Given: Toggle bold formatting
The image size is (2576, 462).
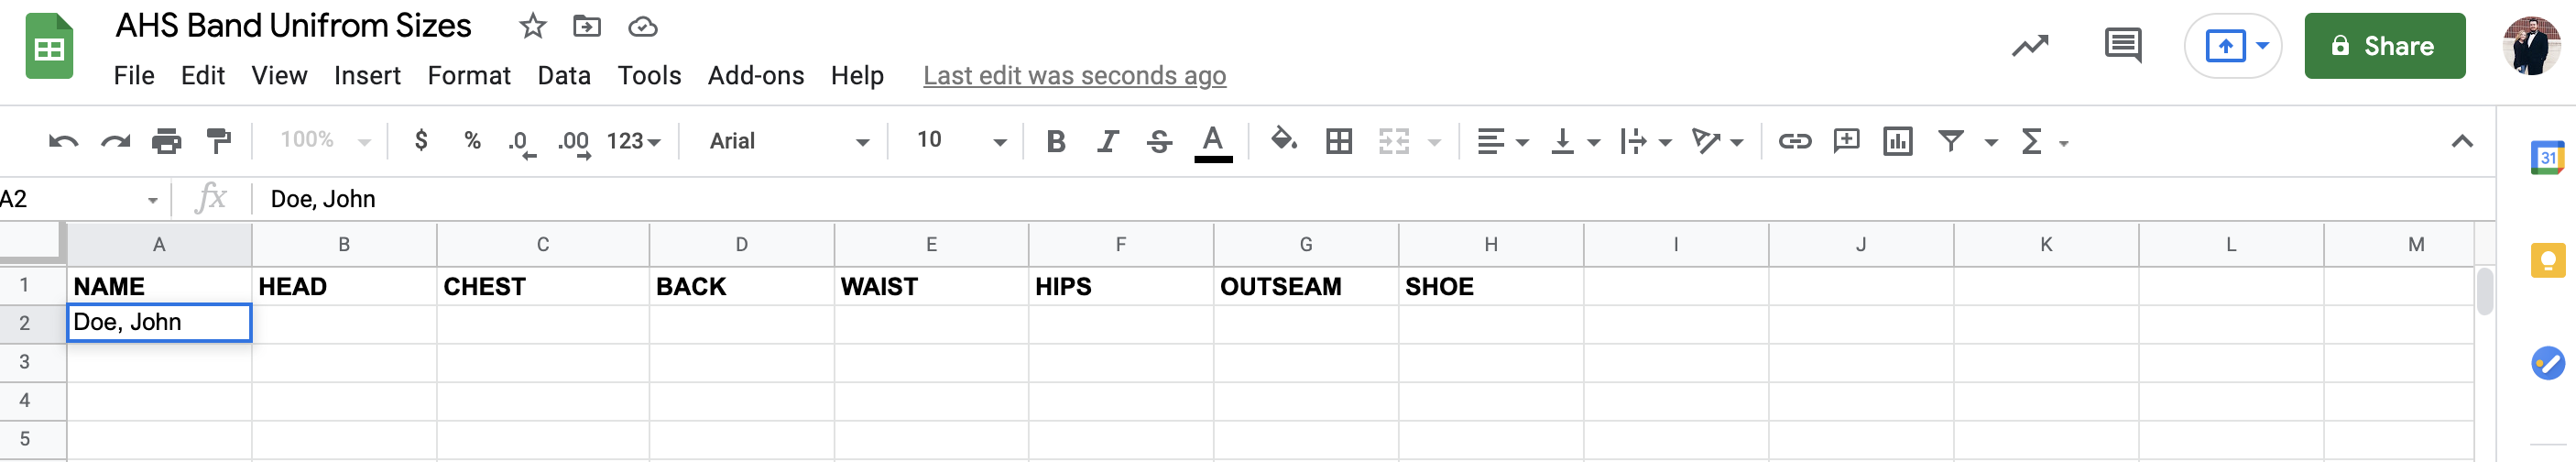Looking at the screenshot, I should point(1055,142).
